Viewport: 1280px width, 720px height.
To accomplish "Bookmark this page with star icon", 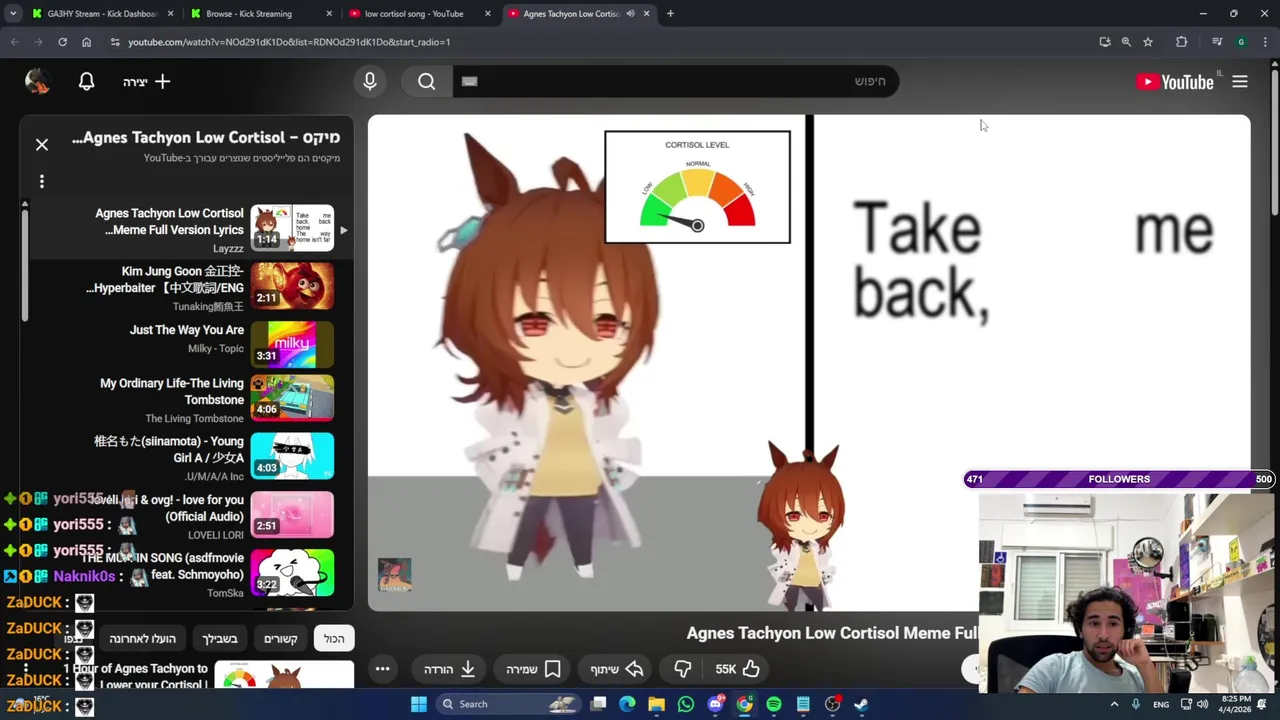I will 1148,42.
